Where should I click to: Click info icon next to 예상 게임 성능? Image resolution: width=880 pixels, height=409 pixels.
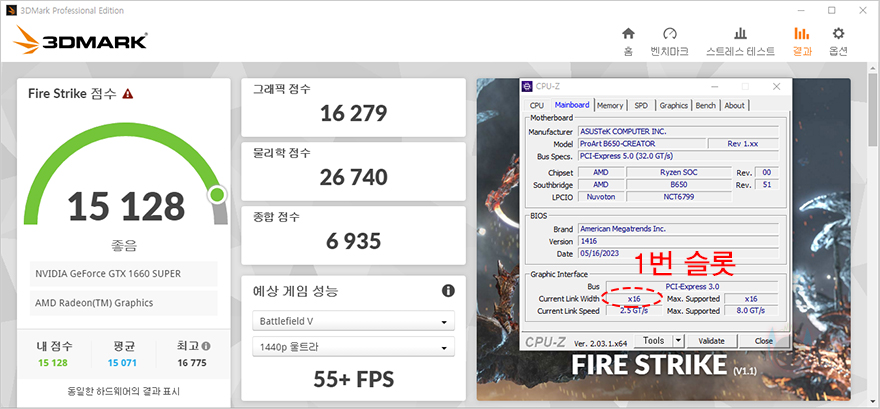[x=448, y=291]
